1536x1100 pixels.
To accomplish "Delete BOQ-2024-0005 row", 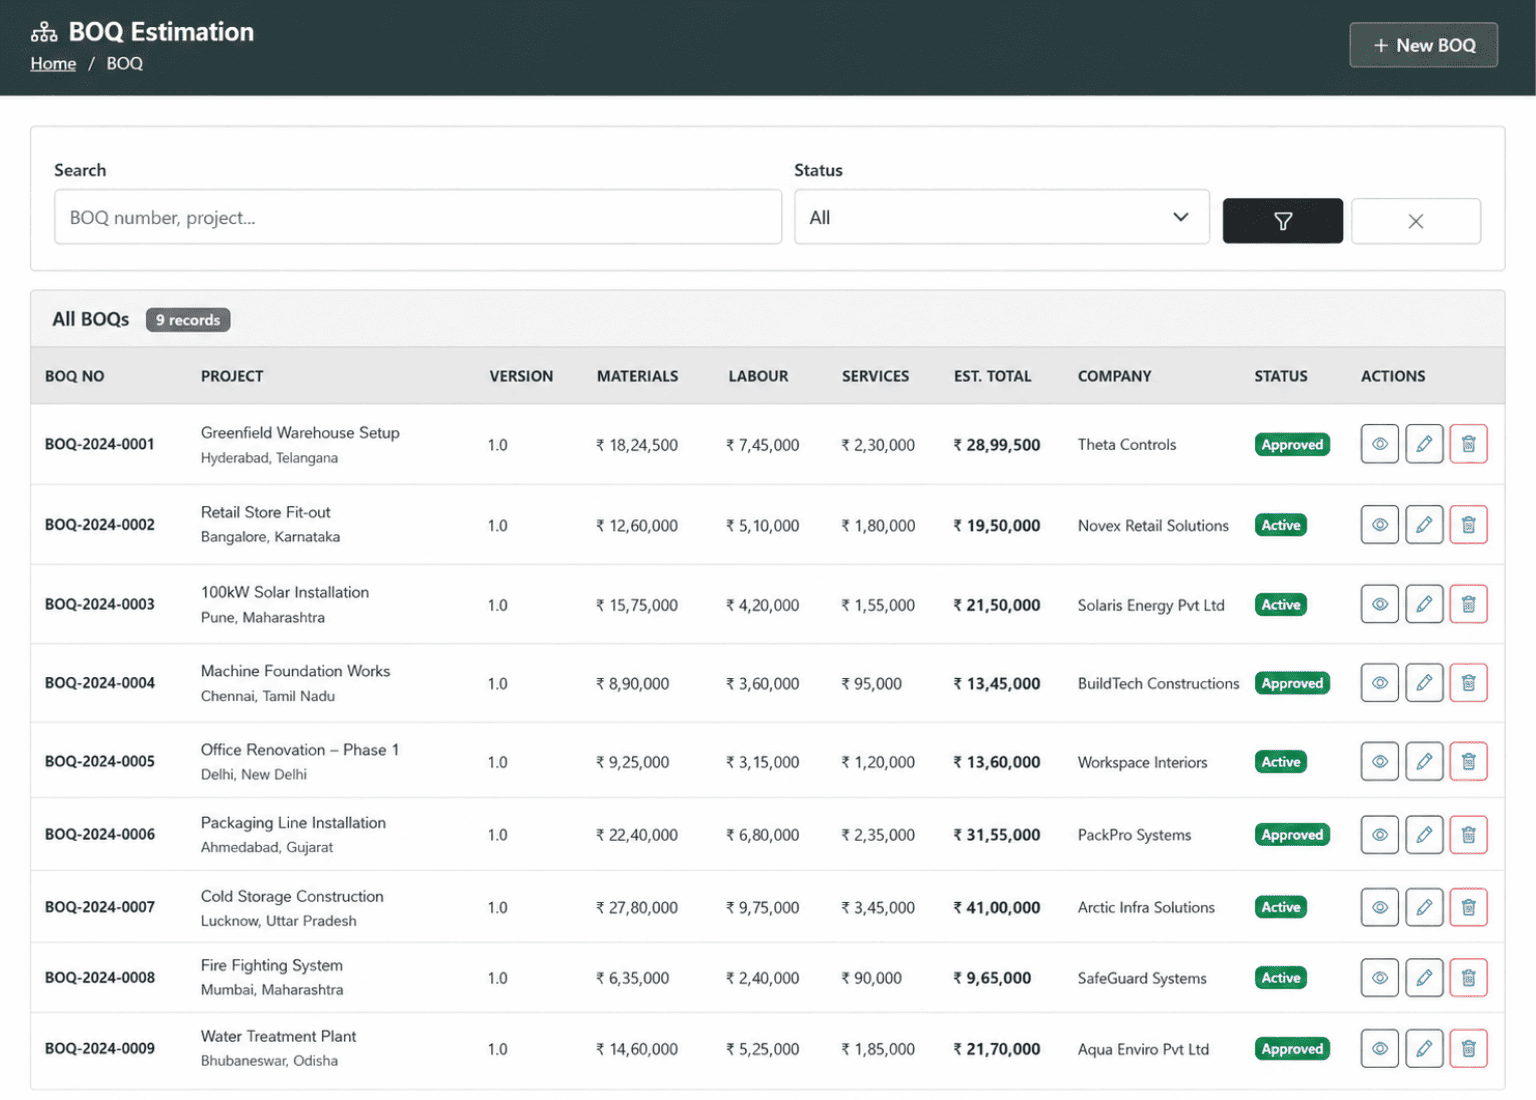I will click(1468, 762).
